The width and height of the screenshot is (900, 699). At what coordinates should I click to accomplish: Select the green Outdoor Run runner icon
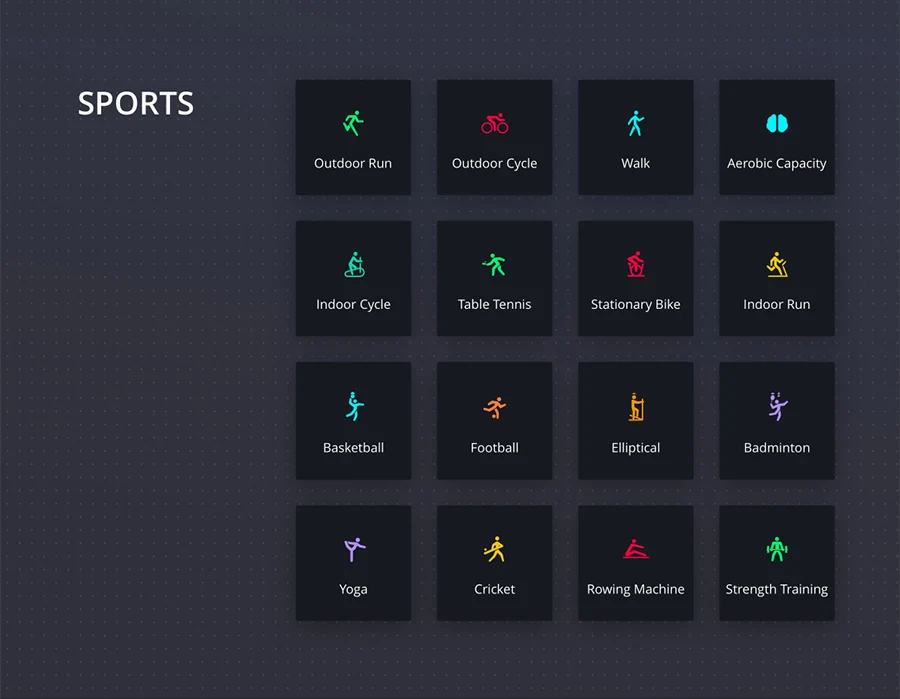pos(353,123)
